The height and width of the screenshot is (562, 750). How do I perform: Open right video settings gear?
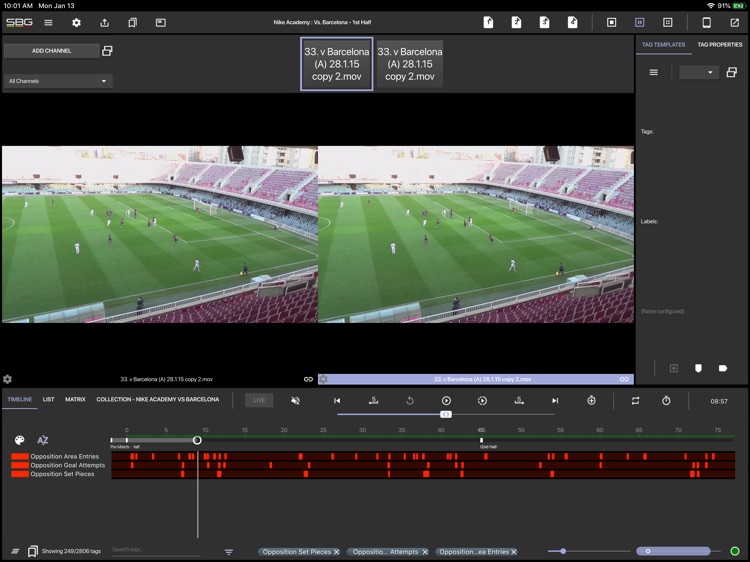click(323, 379)
